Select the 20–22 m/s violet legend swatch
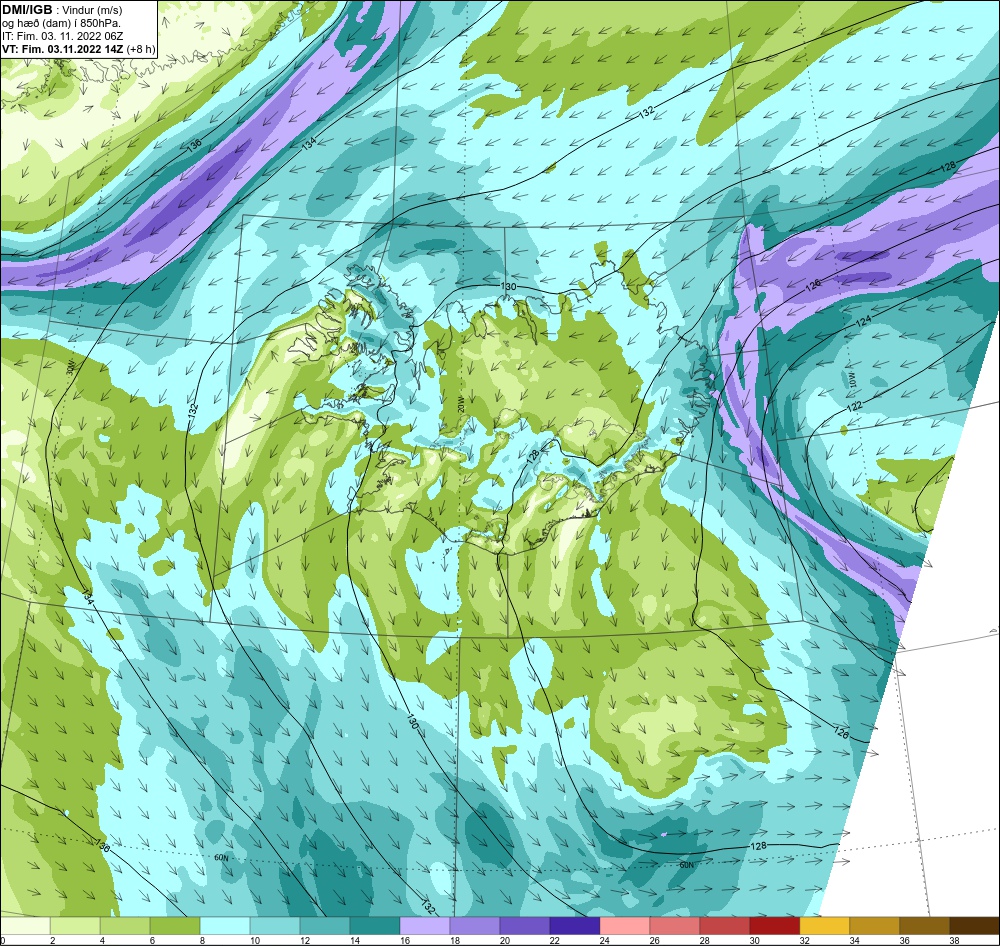Screen dimensions: 1000x946 click(525, 926)
